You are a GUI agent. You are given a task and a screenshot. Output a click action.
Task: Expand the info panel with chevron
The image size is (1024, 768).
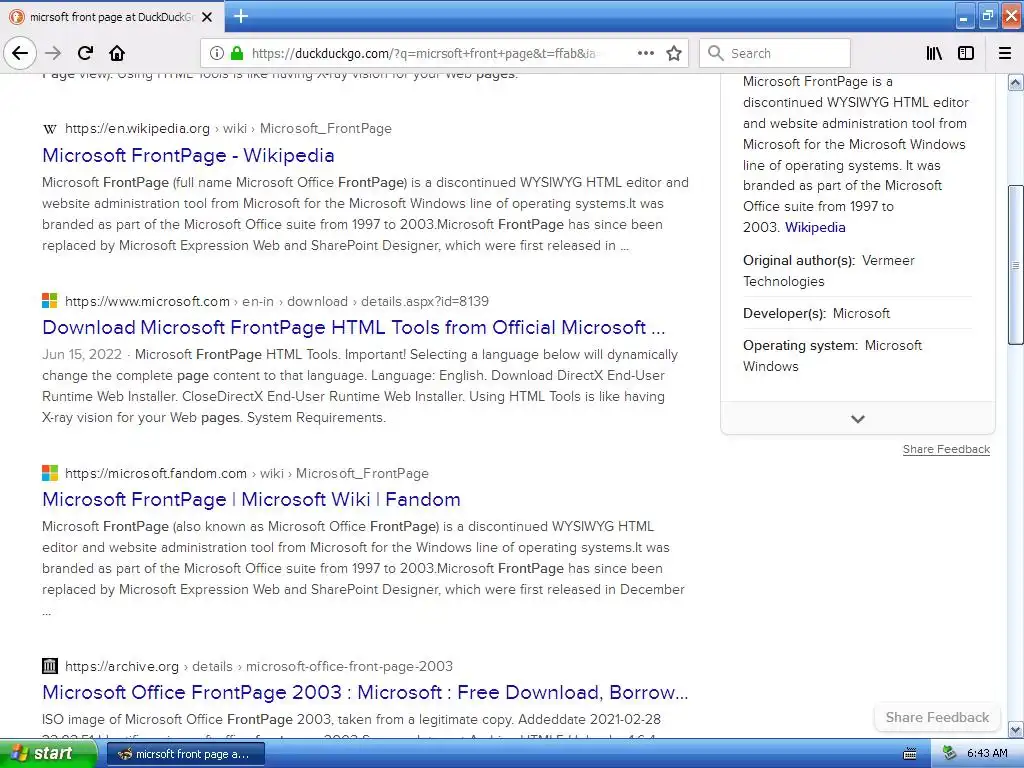(857, 419)
